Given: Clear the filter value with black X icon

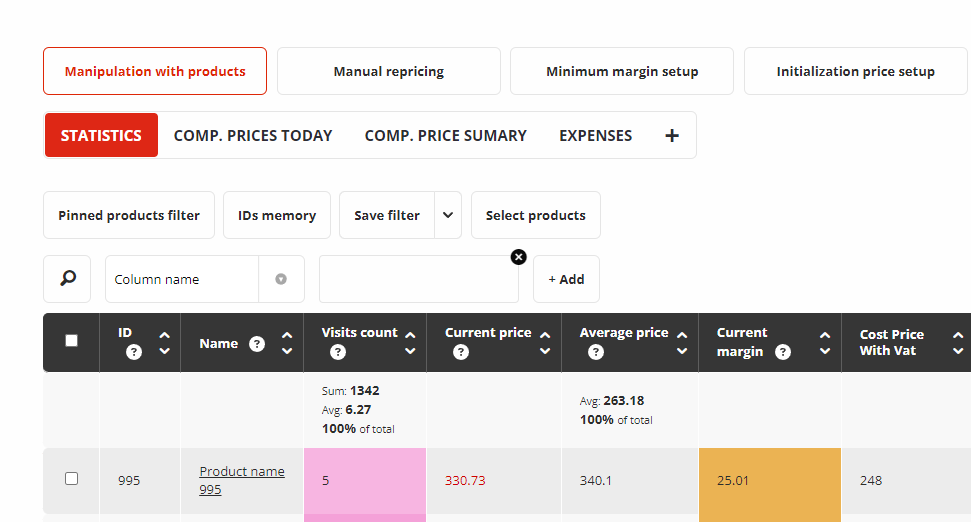Looking at the screenshot, I should (x=518, y=257).
